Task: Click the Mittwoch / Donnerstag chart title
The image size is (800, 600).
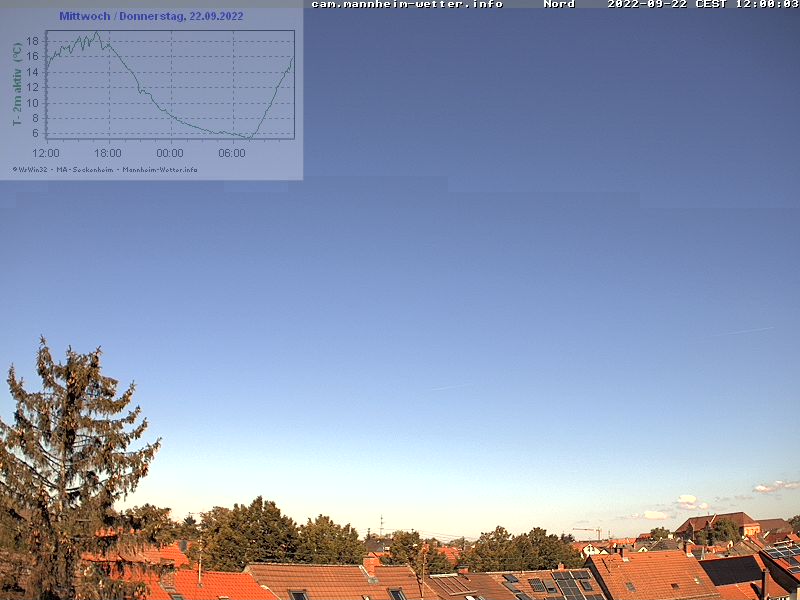Action: coord(151,16)
